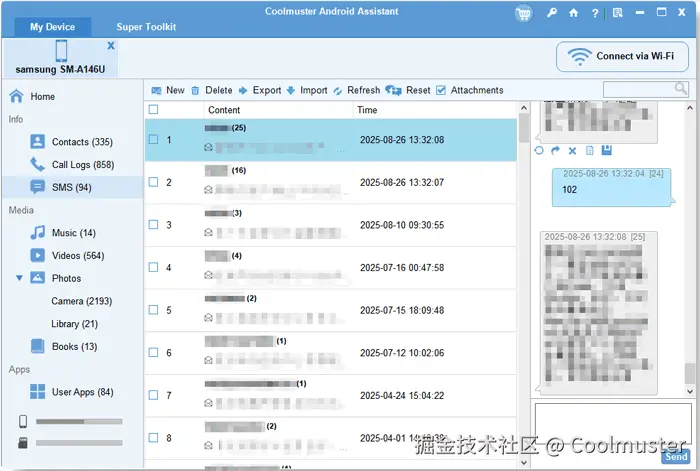
Task: Select the row dated 2025-08-10 09:30:55
Action: 331,225
